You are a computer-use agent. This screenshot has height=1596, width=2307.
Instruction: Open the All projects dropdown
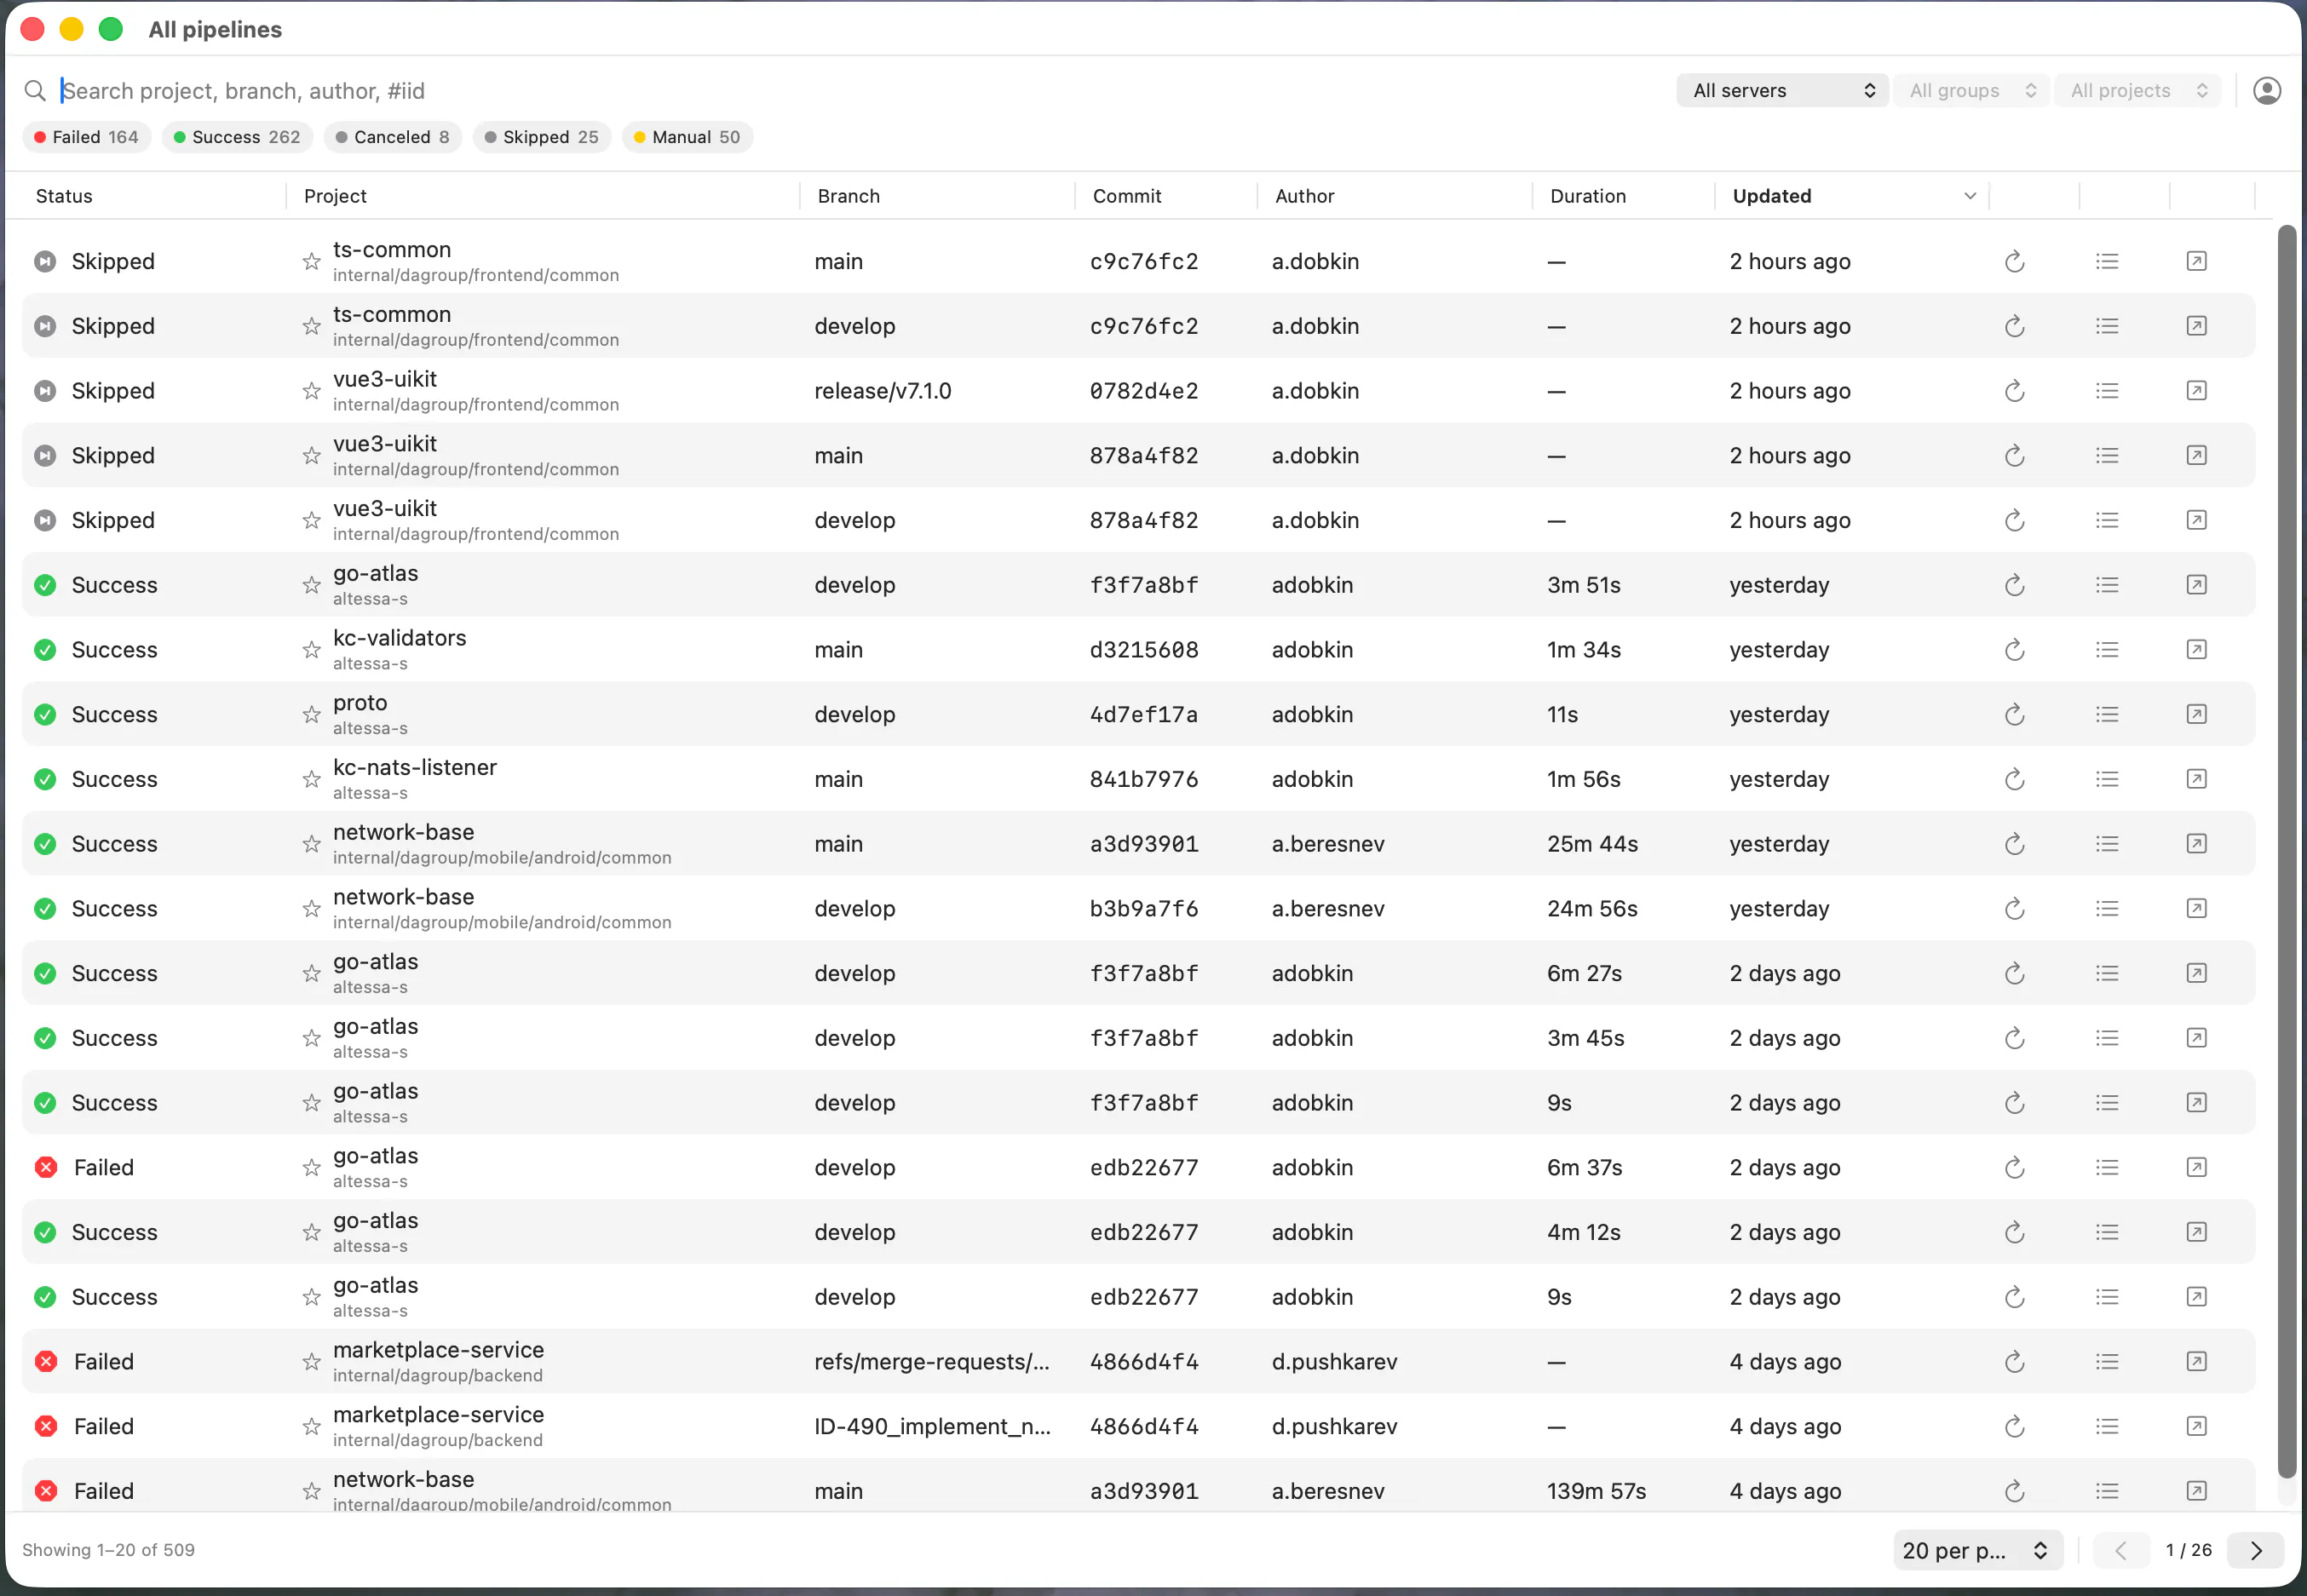pyautogui.click(x=2137, y=91)
